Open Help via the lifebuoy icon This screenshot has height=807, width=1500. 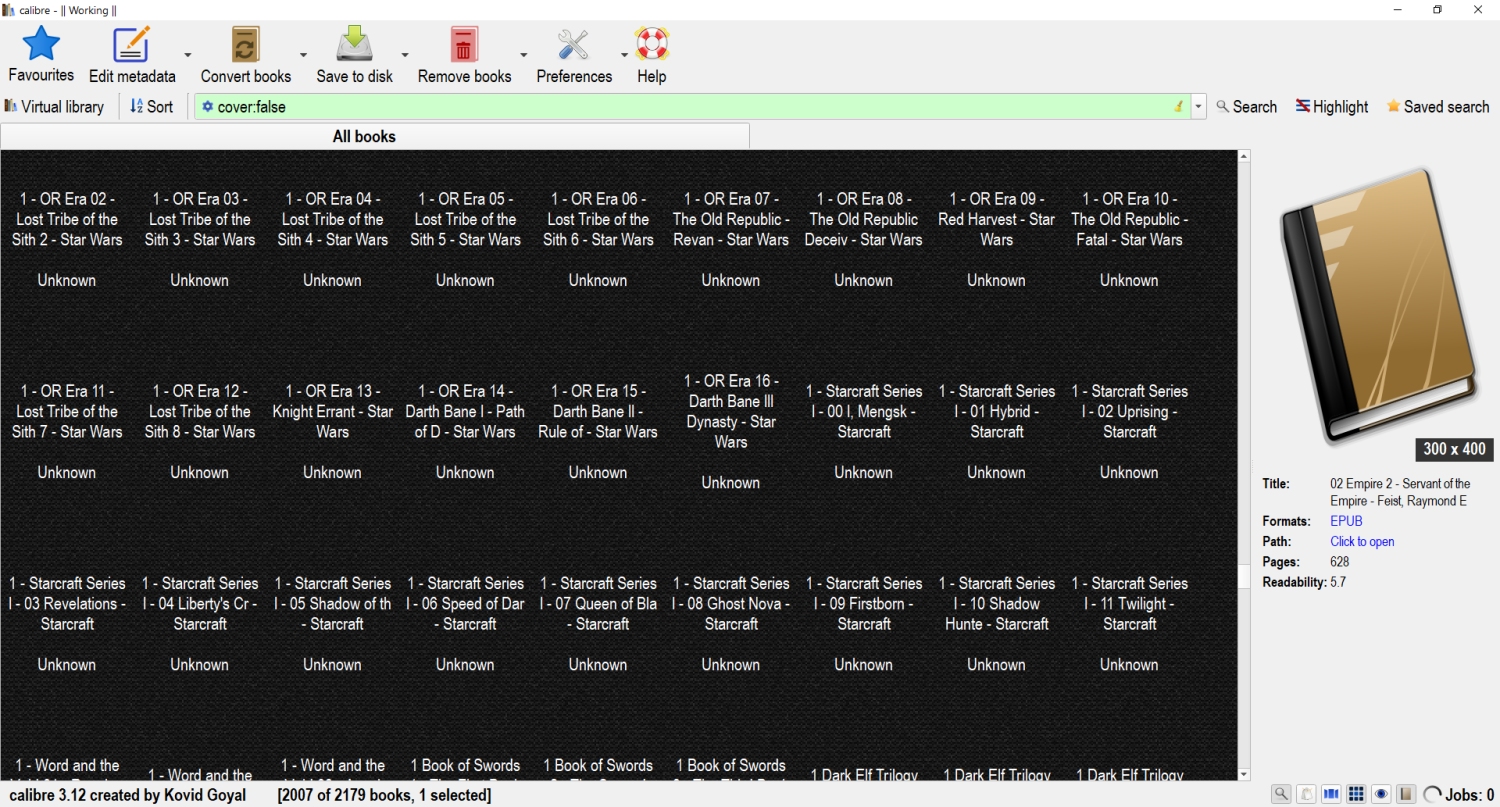click(x=651, y=44)
